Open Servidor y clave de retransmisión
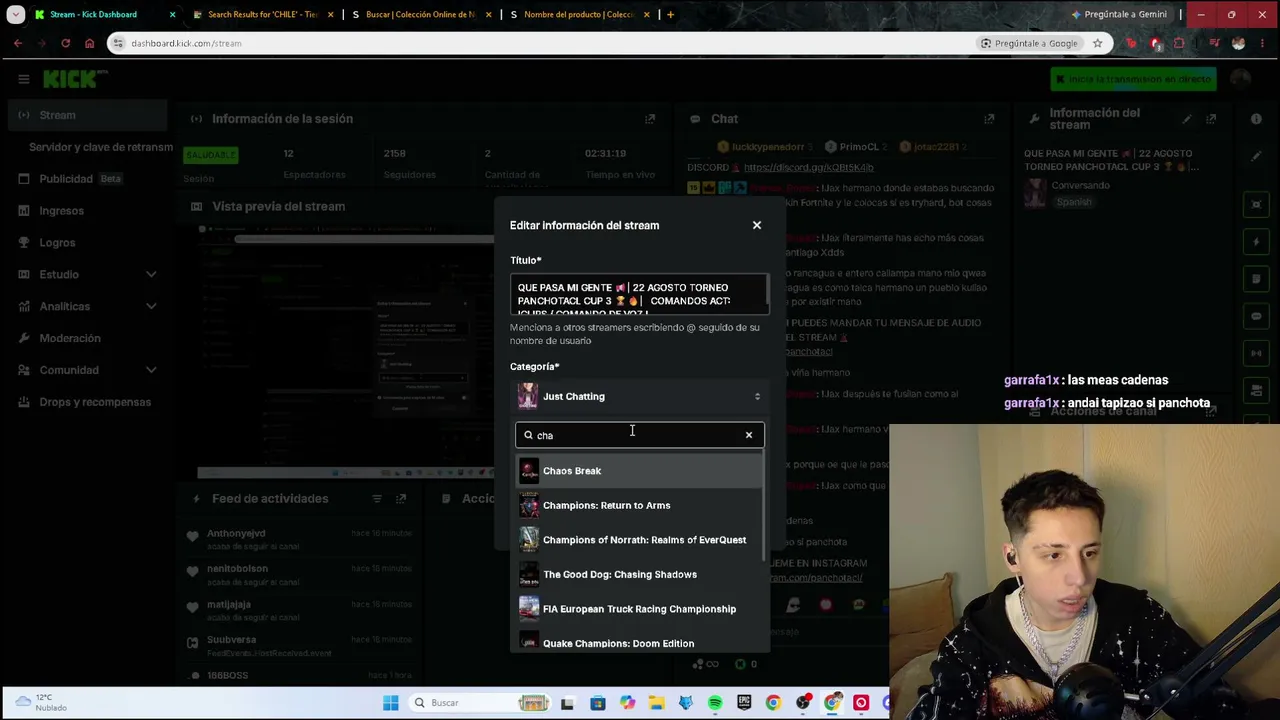The width and height of the screenshot is (1280, 720). click(x=100, y=147)
